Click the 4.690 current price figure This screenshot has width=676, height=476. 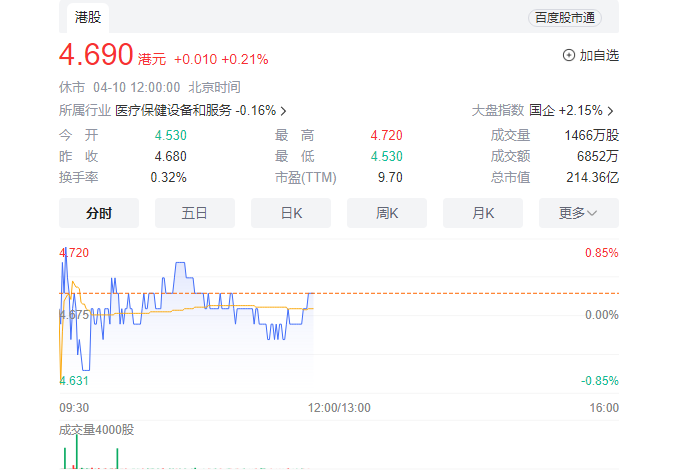(96, 55)
